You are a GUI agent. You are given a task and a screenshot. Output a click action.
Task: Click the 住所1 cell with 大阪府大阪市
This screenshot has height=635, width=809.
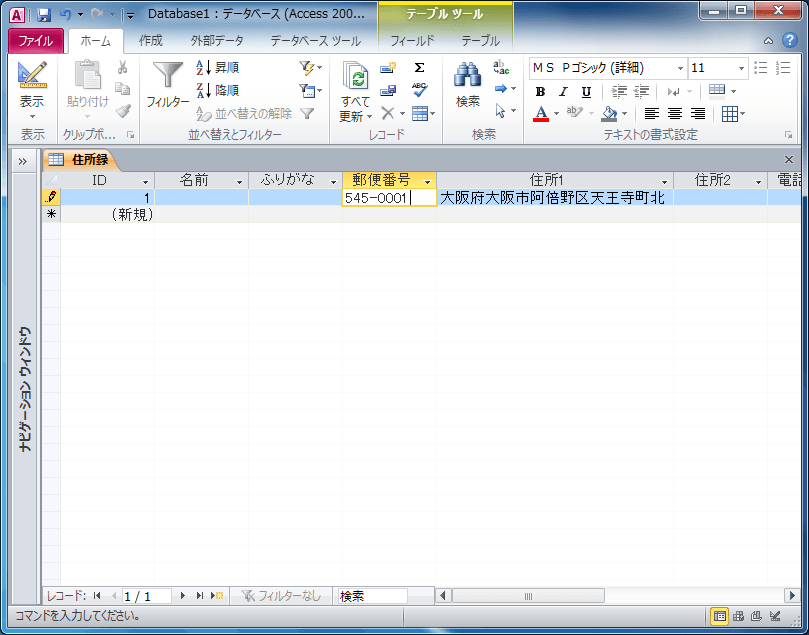point(555,198)
